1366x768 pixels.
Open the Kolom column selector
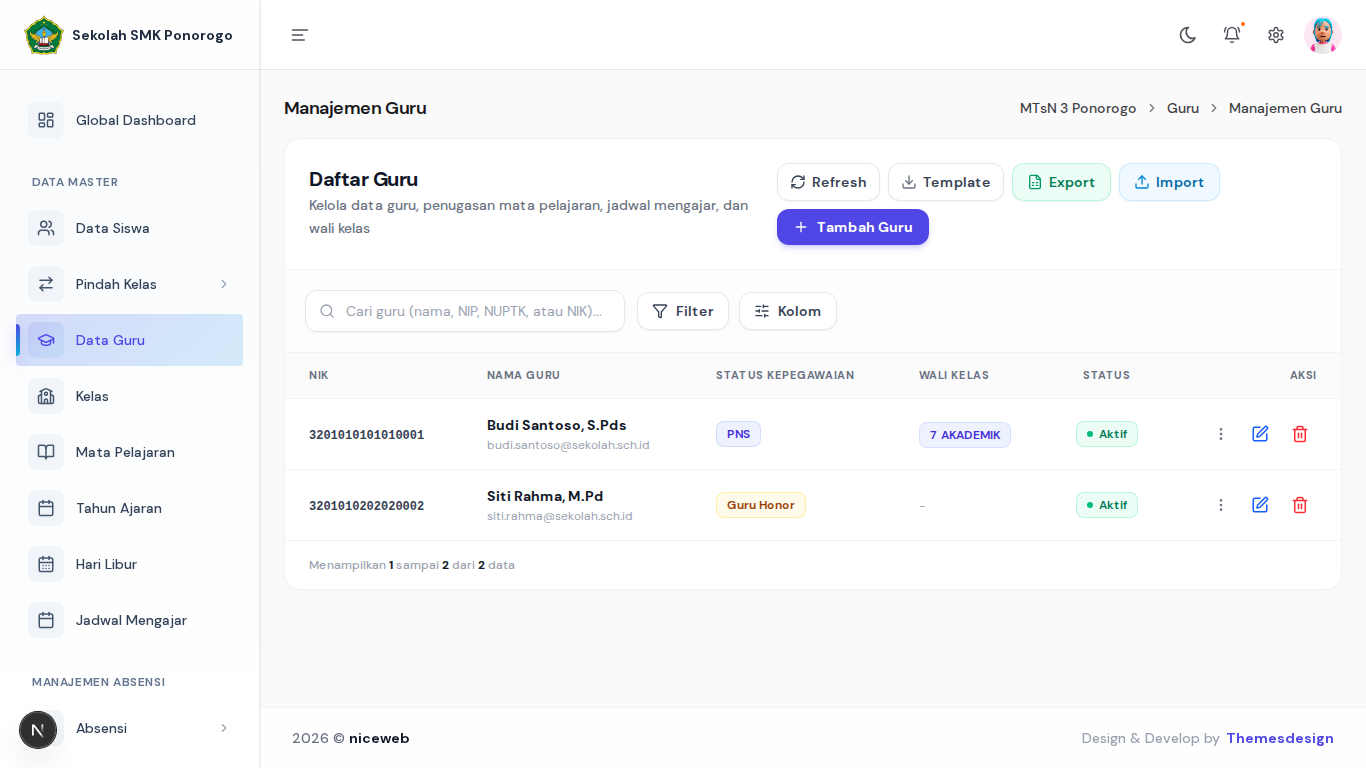[788, 311]
